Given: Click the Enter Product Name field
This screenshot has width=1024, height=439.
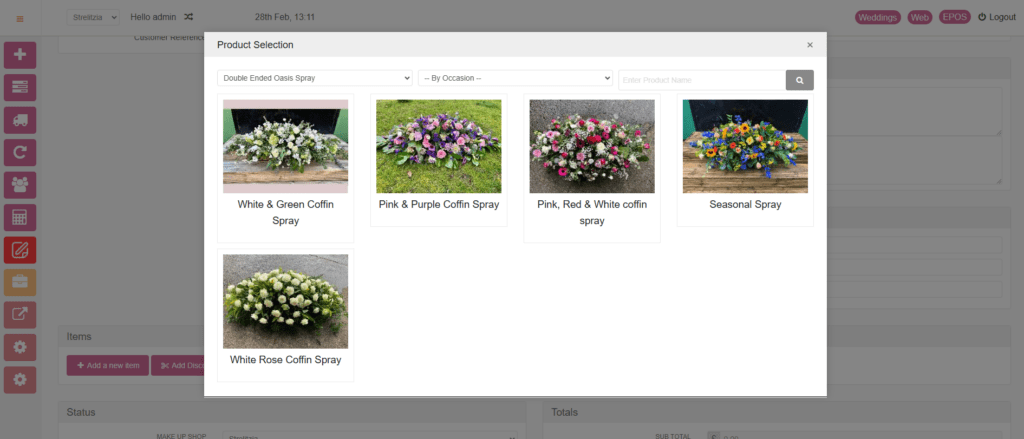Looking at the screenshot, I should [x=702, y=80].
